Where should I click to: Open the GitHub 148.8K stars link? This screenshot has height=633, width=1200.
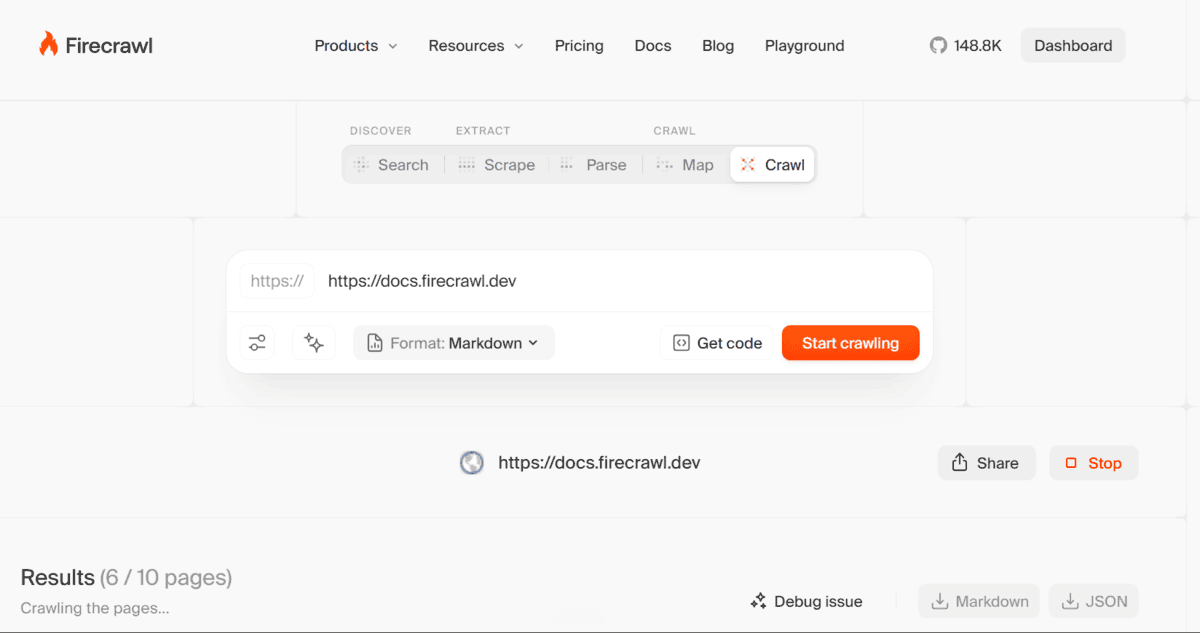965,45
